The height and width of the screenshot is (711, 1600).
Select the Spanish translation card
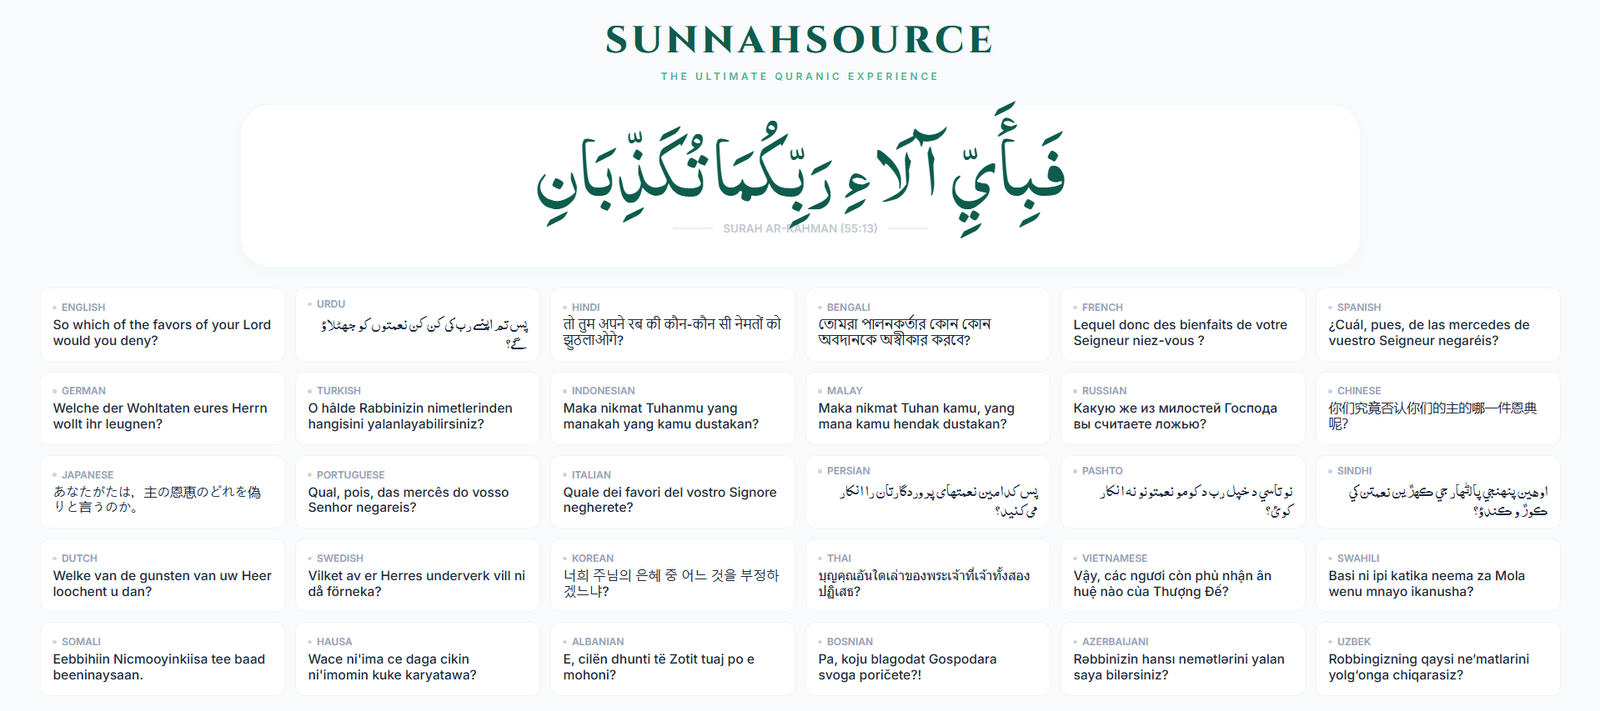point(1437,325)
